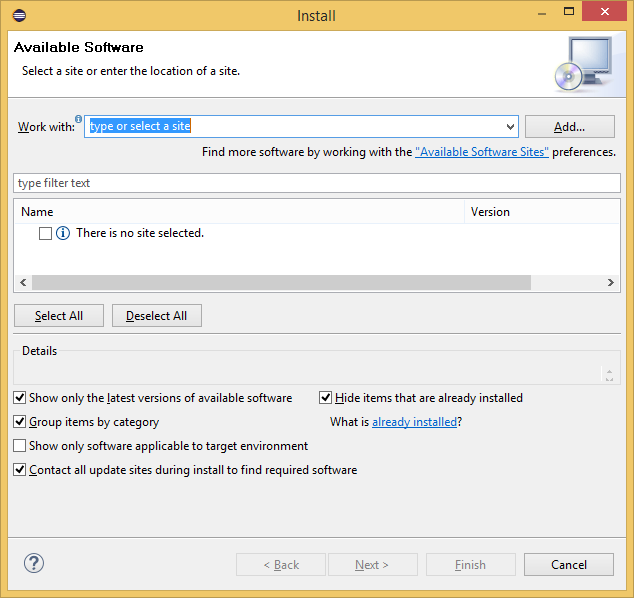Disable 'Group items by category'
The image size is (634, 598).
point(20,422)
